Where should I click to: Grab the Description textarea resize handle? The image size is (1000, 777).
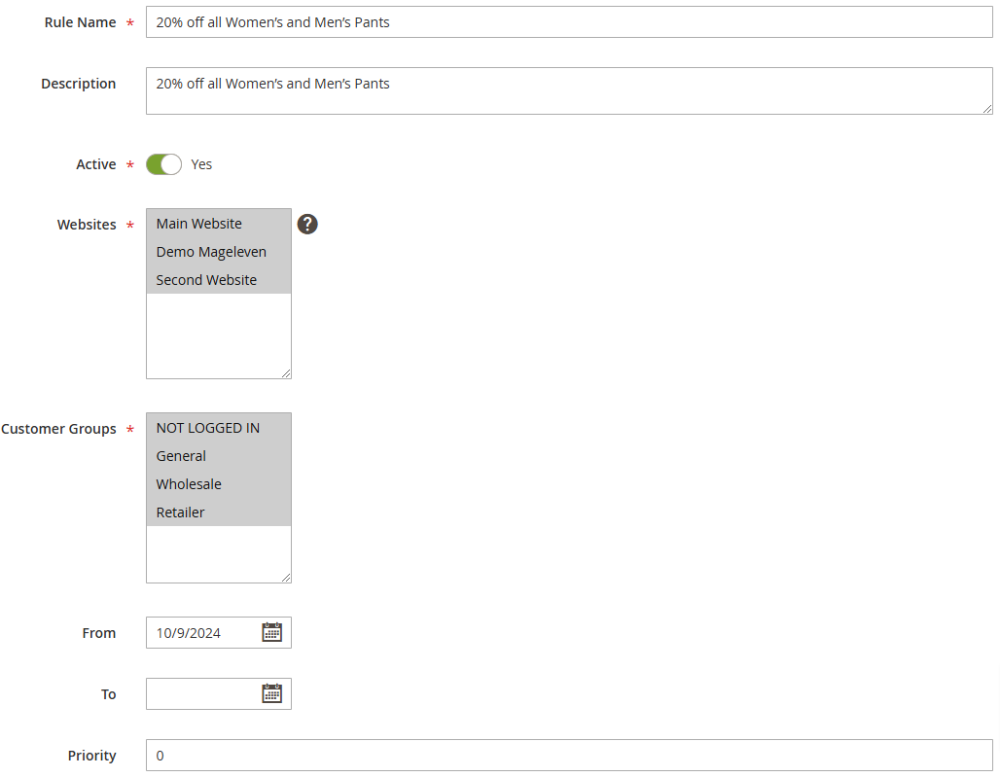(x=987, y=108)
